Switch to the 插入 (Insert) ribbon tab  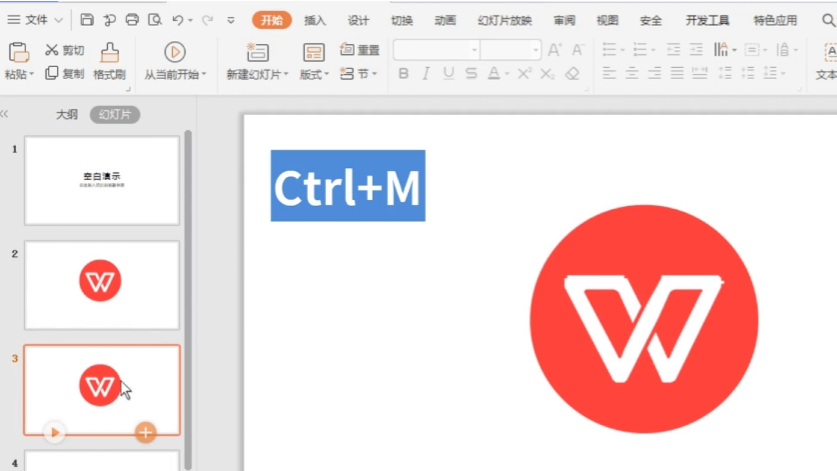[314, 20]
